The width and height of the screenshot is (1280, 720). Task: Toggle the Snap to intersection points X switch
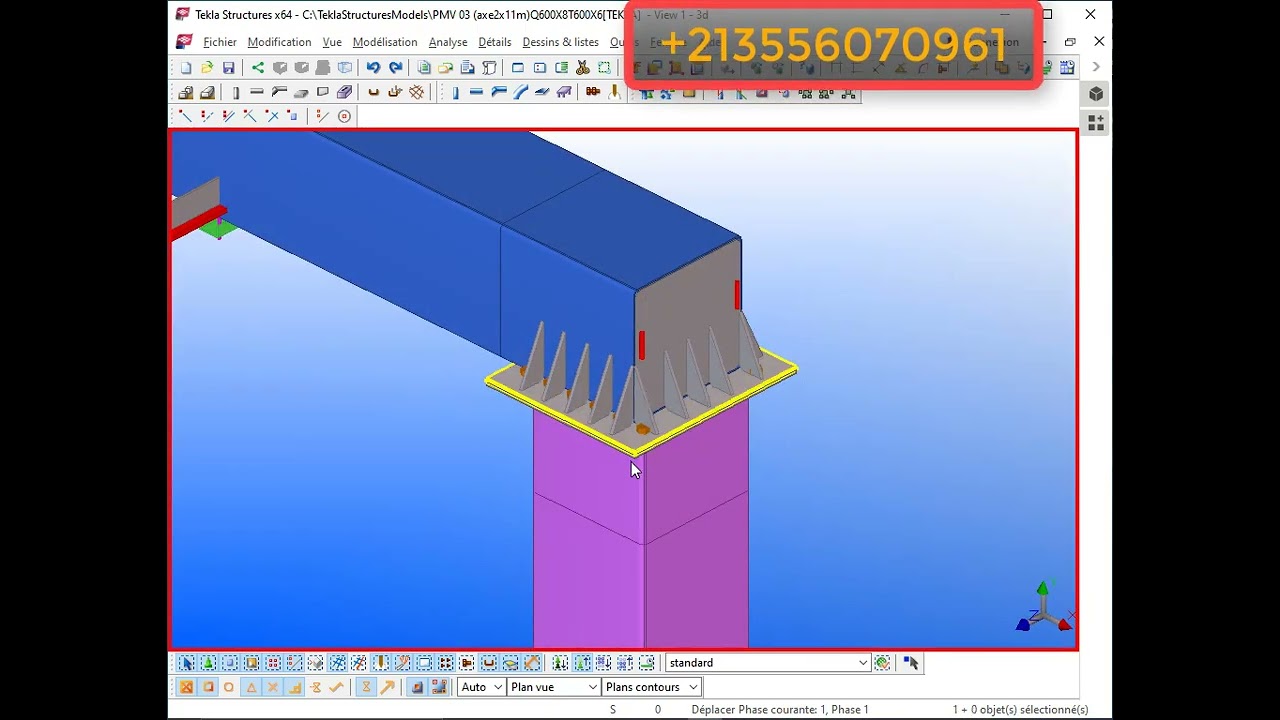273,687
